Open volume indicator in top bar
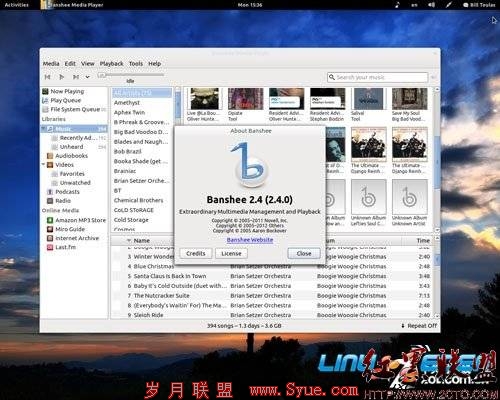500x400 pixels. (x=431, y=5)
